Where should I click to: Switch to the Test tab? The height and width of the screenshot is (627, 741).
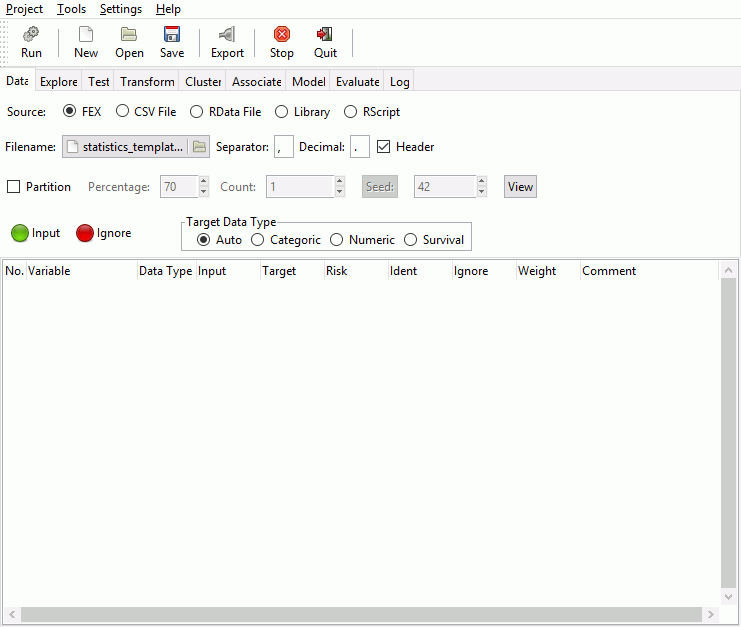98,81
